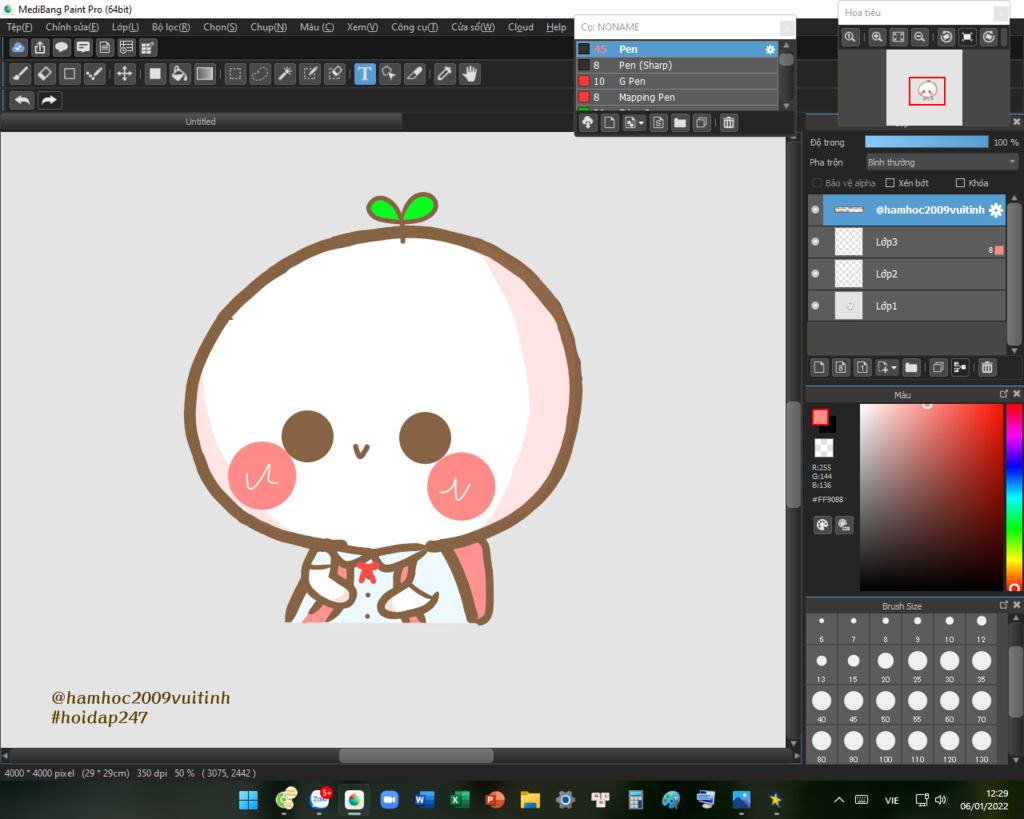
Task: Click the transparent color swatch
Action: coord(824,447)
